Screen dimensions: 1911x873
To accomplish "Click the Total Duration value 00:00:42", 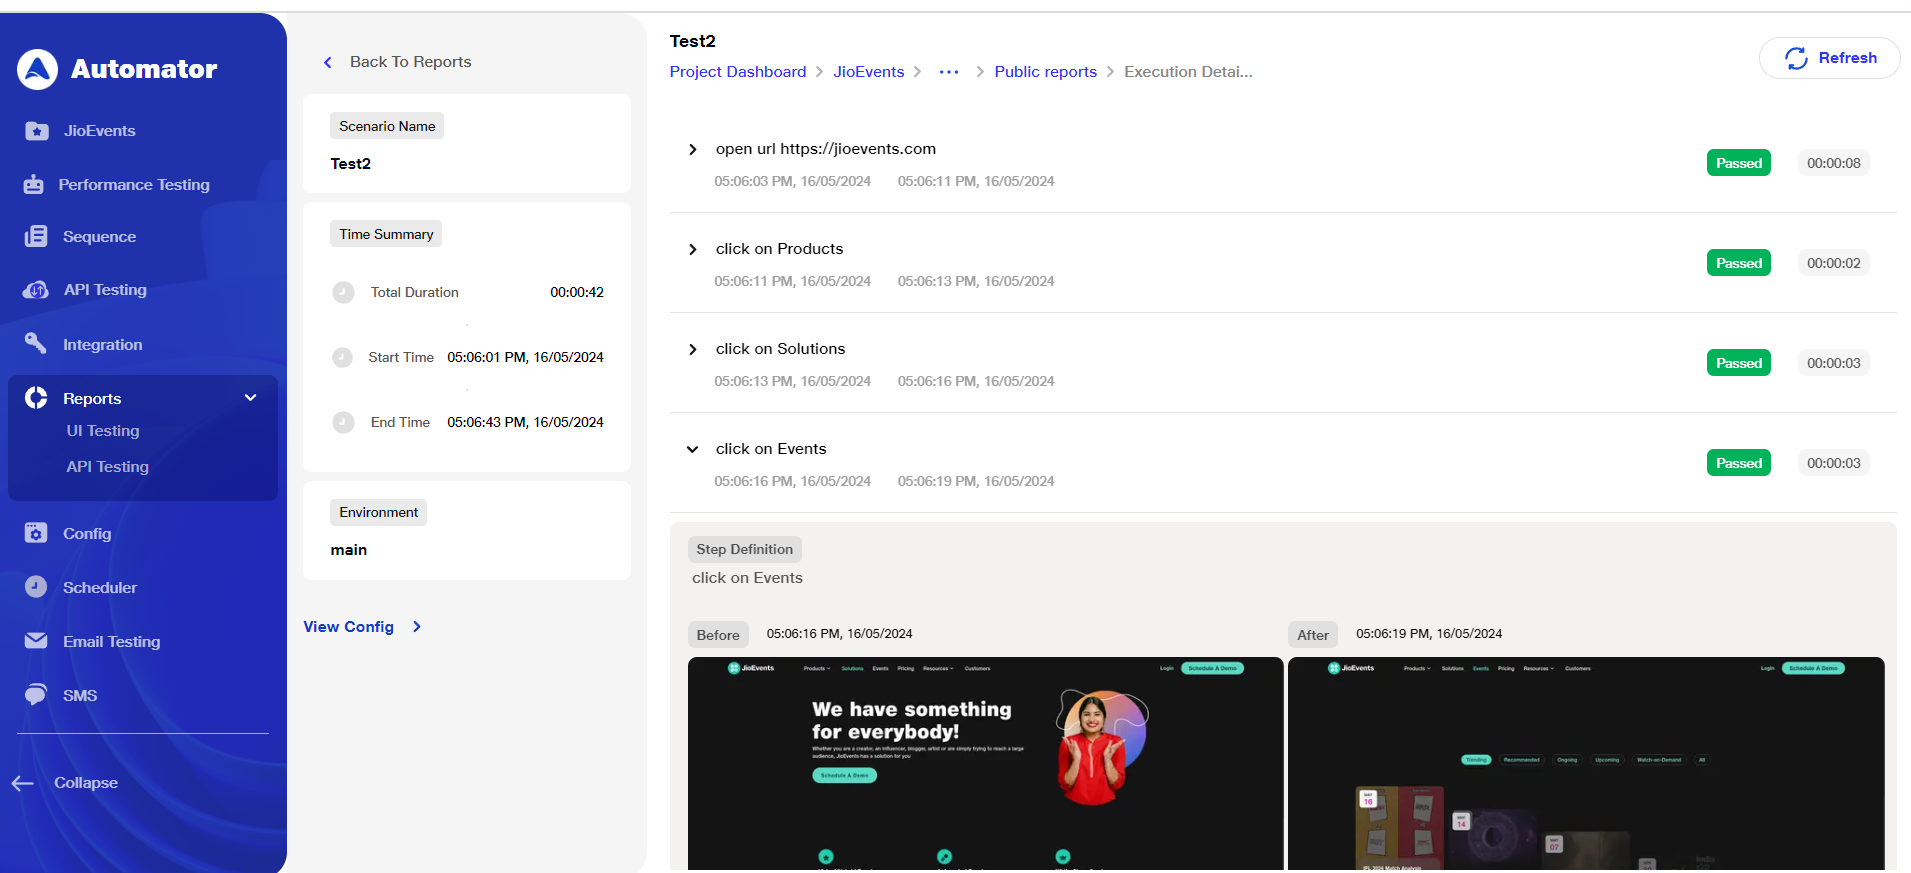I will pyautogui.click(x=577, y=292).
